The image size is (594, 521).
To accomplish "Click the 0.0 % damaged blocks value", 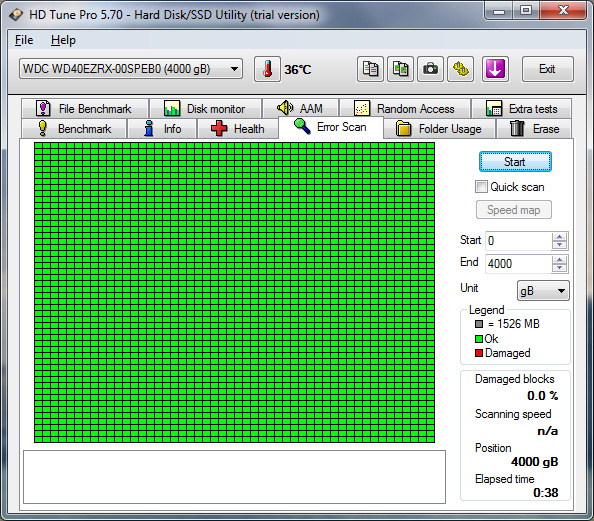I will tap(542, 396).
